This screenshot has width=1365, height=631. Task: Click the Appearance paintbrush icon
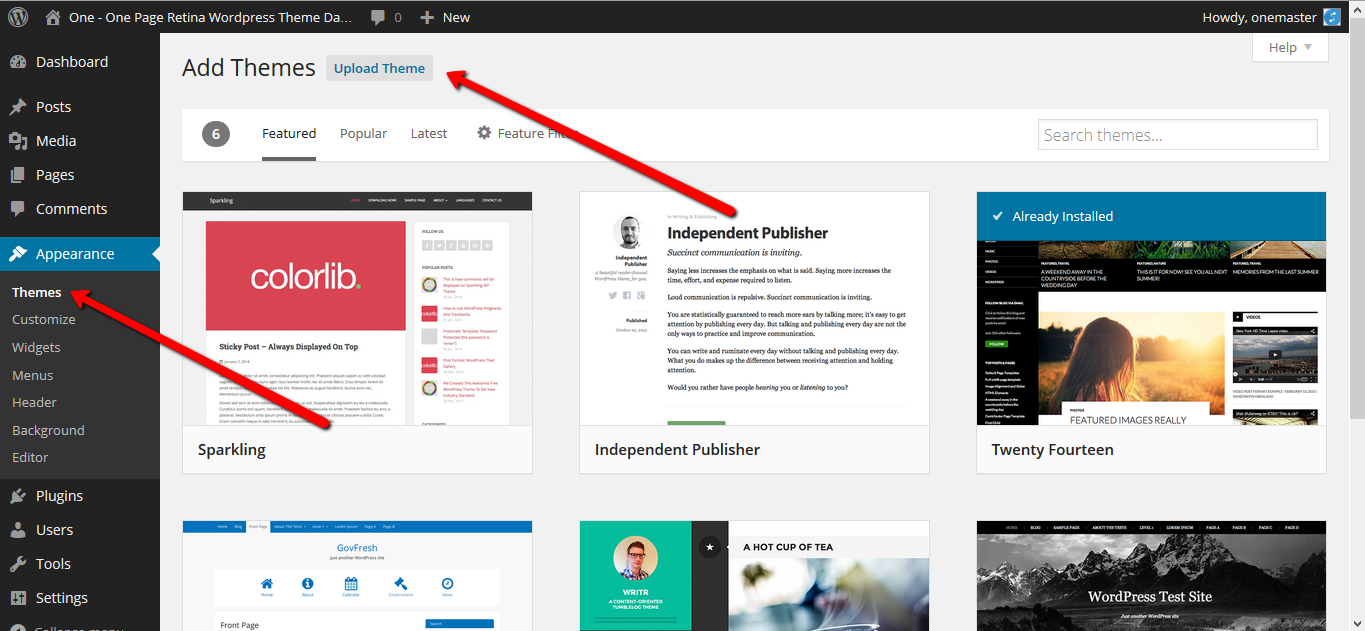(x=18, y=254)
